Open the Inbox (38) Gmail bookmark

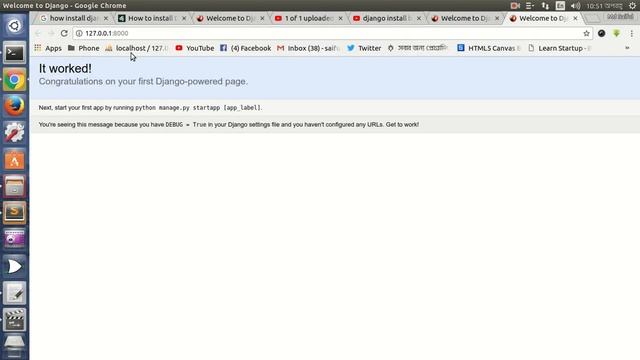pyautogui.click(x=309, y=48)
